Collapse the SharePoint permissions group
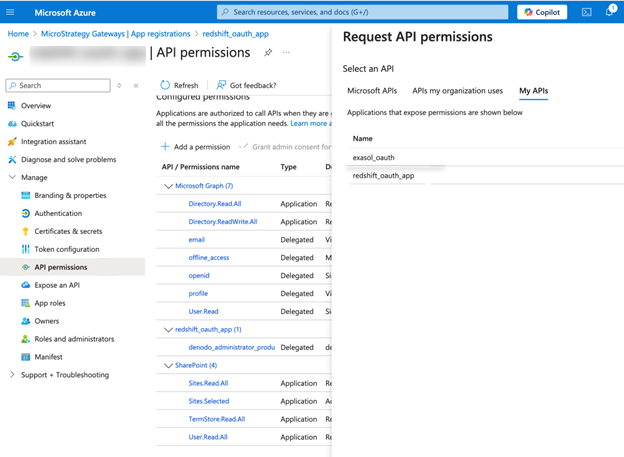 [x=168, y=365]
